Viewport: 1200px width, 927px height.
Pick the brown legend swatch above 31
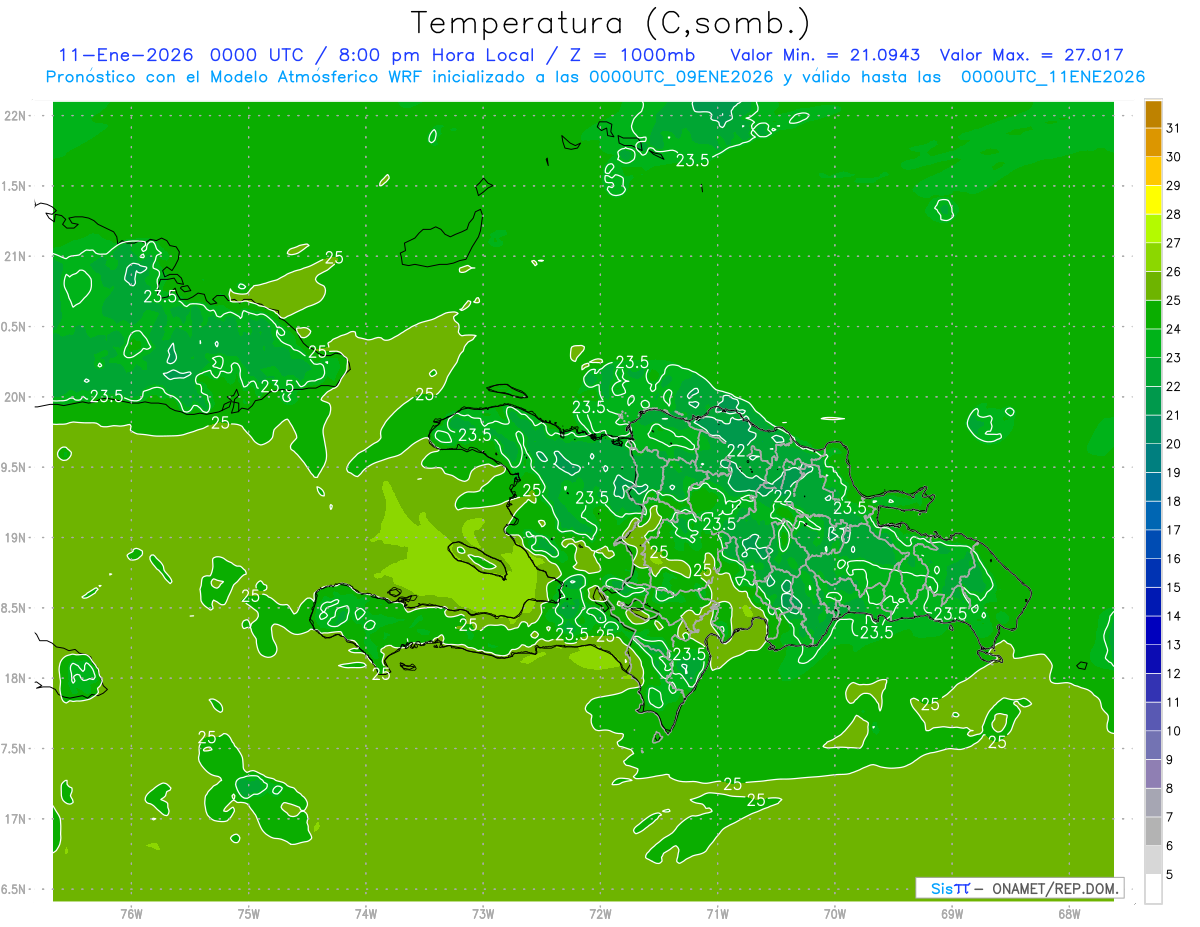pyautogui.click(x=1153, y=114)
